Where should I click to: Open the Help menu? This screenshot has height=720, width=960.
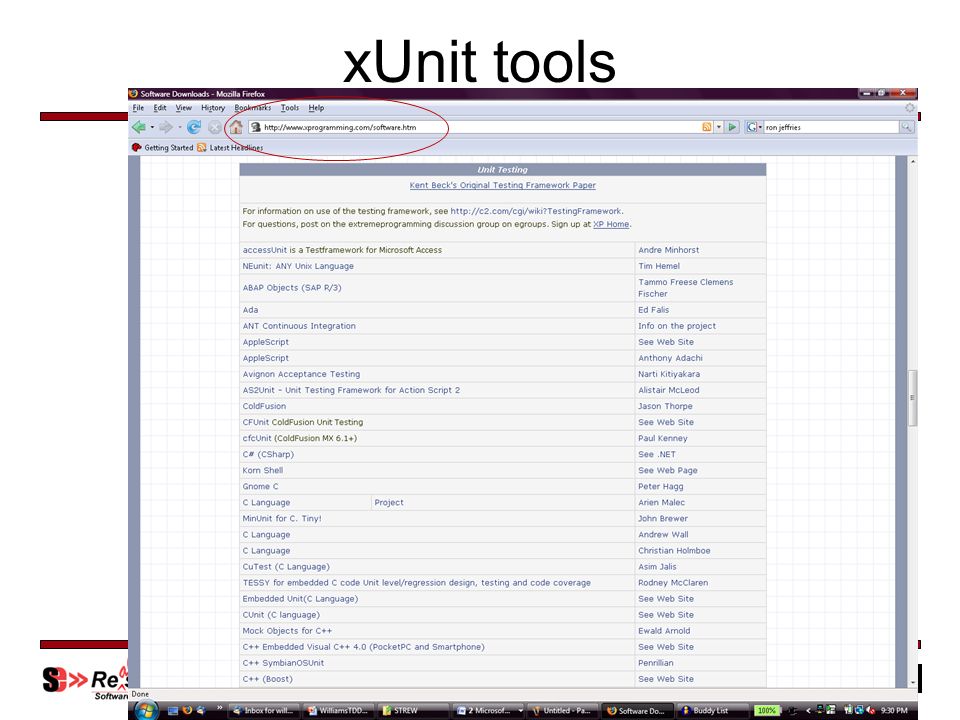pos(316,108)
